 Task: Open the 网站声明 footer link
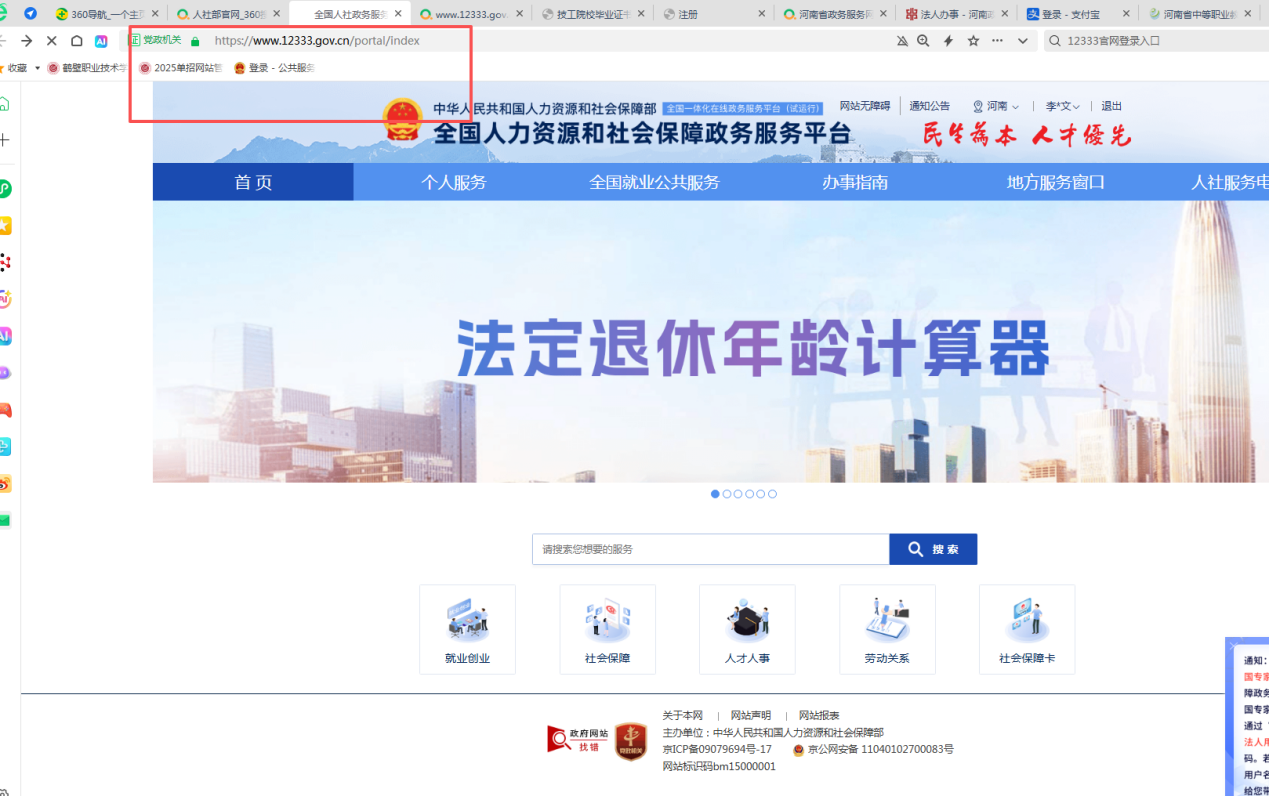pyautogui.click(x=751, y=716)
